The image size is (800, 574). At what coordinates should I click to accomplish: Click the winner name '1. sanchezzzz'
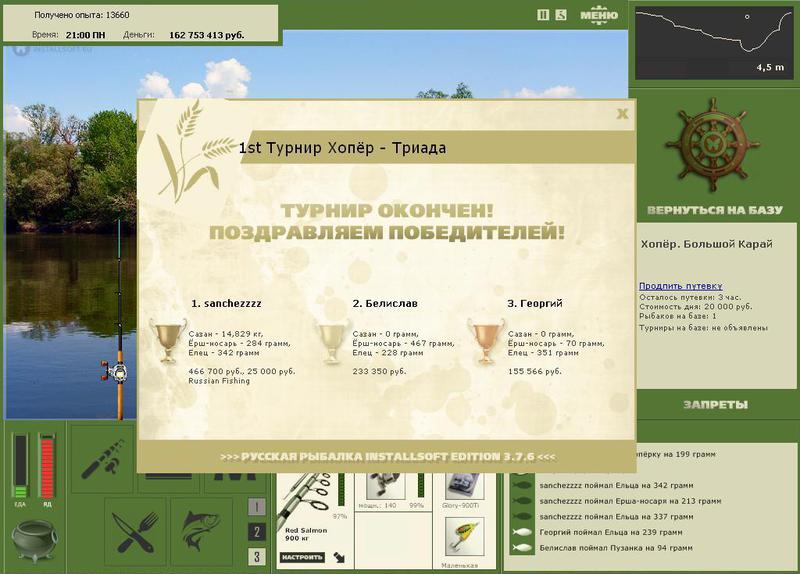coord(226,304)
